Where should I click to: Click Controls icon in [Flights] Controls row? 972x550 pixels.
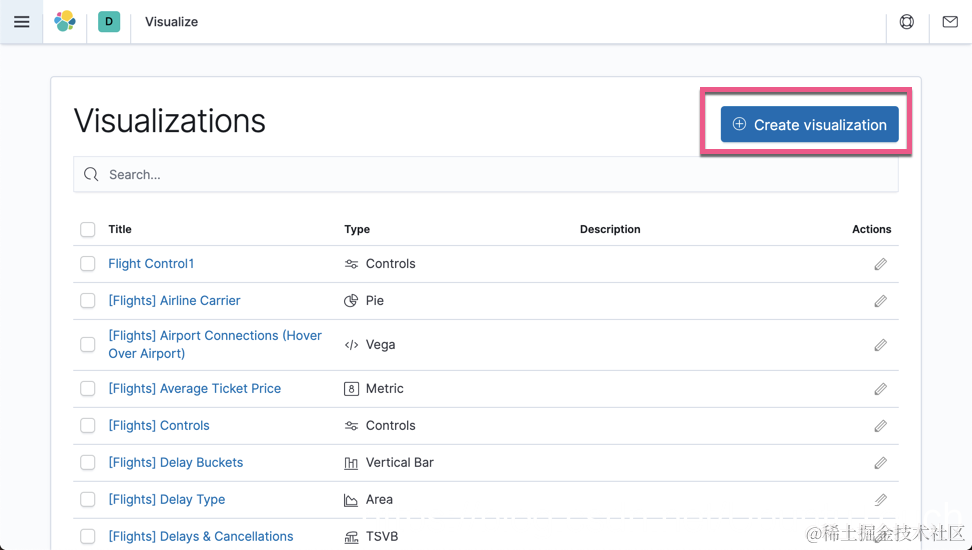351,426
